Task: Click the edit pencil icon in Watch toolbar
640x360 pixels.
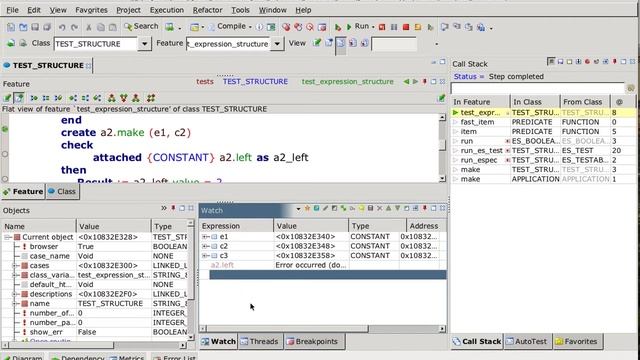Action: click(x=325, y=209)
